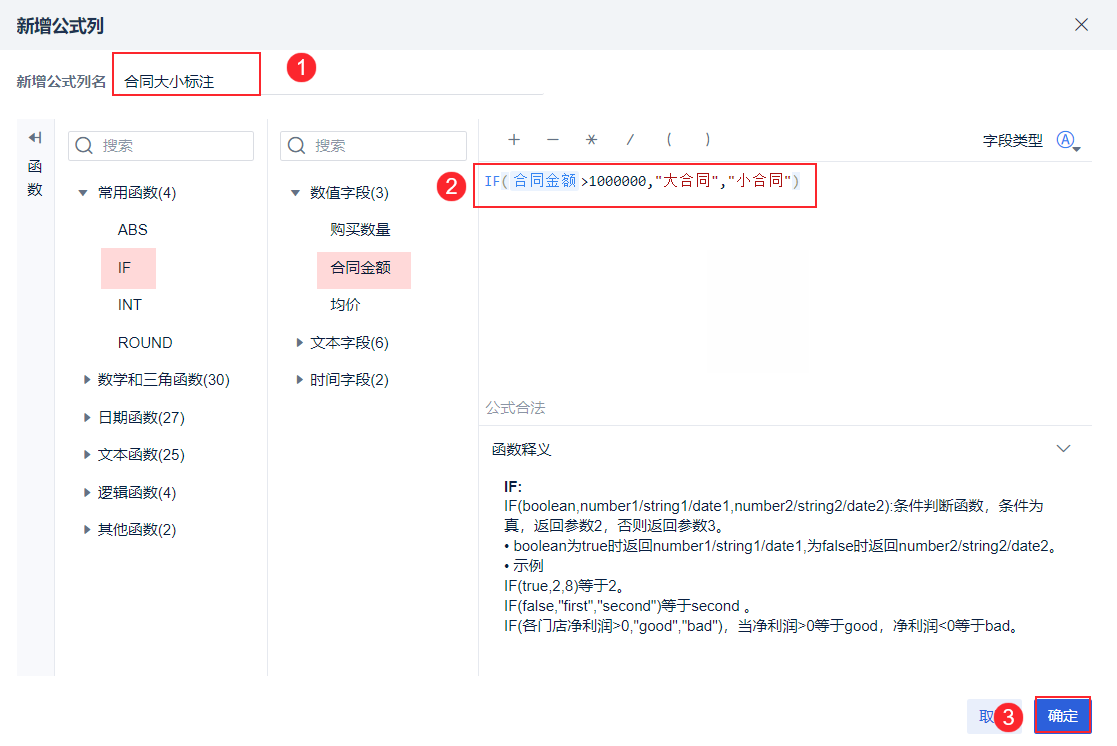Expand the 日期函数(27) group

click(86, 418)
